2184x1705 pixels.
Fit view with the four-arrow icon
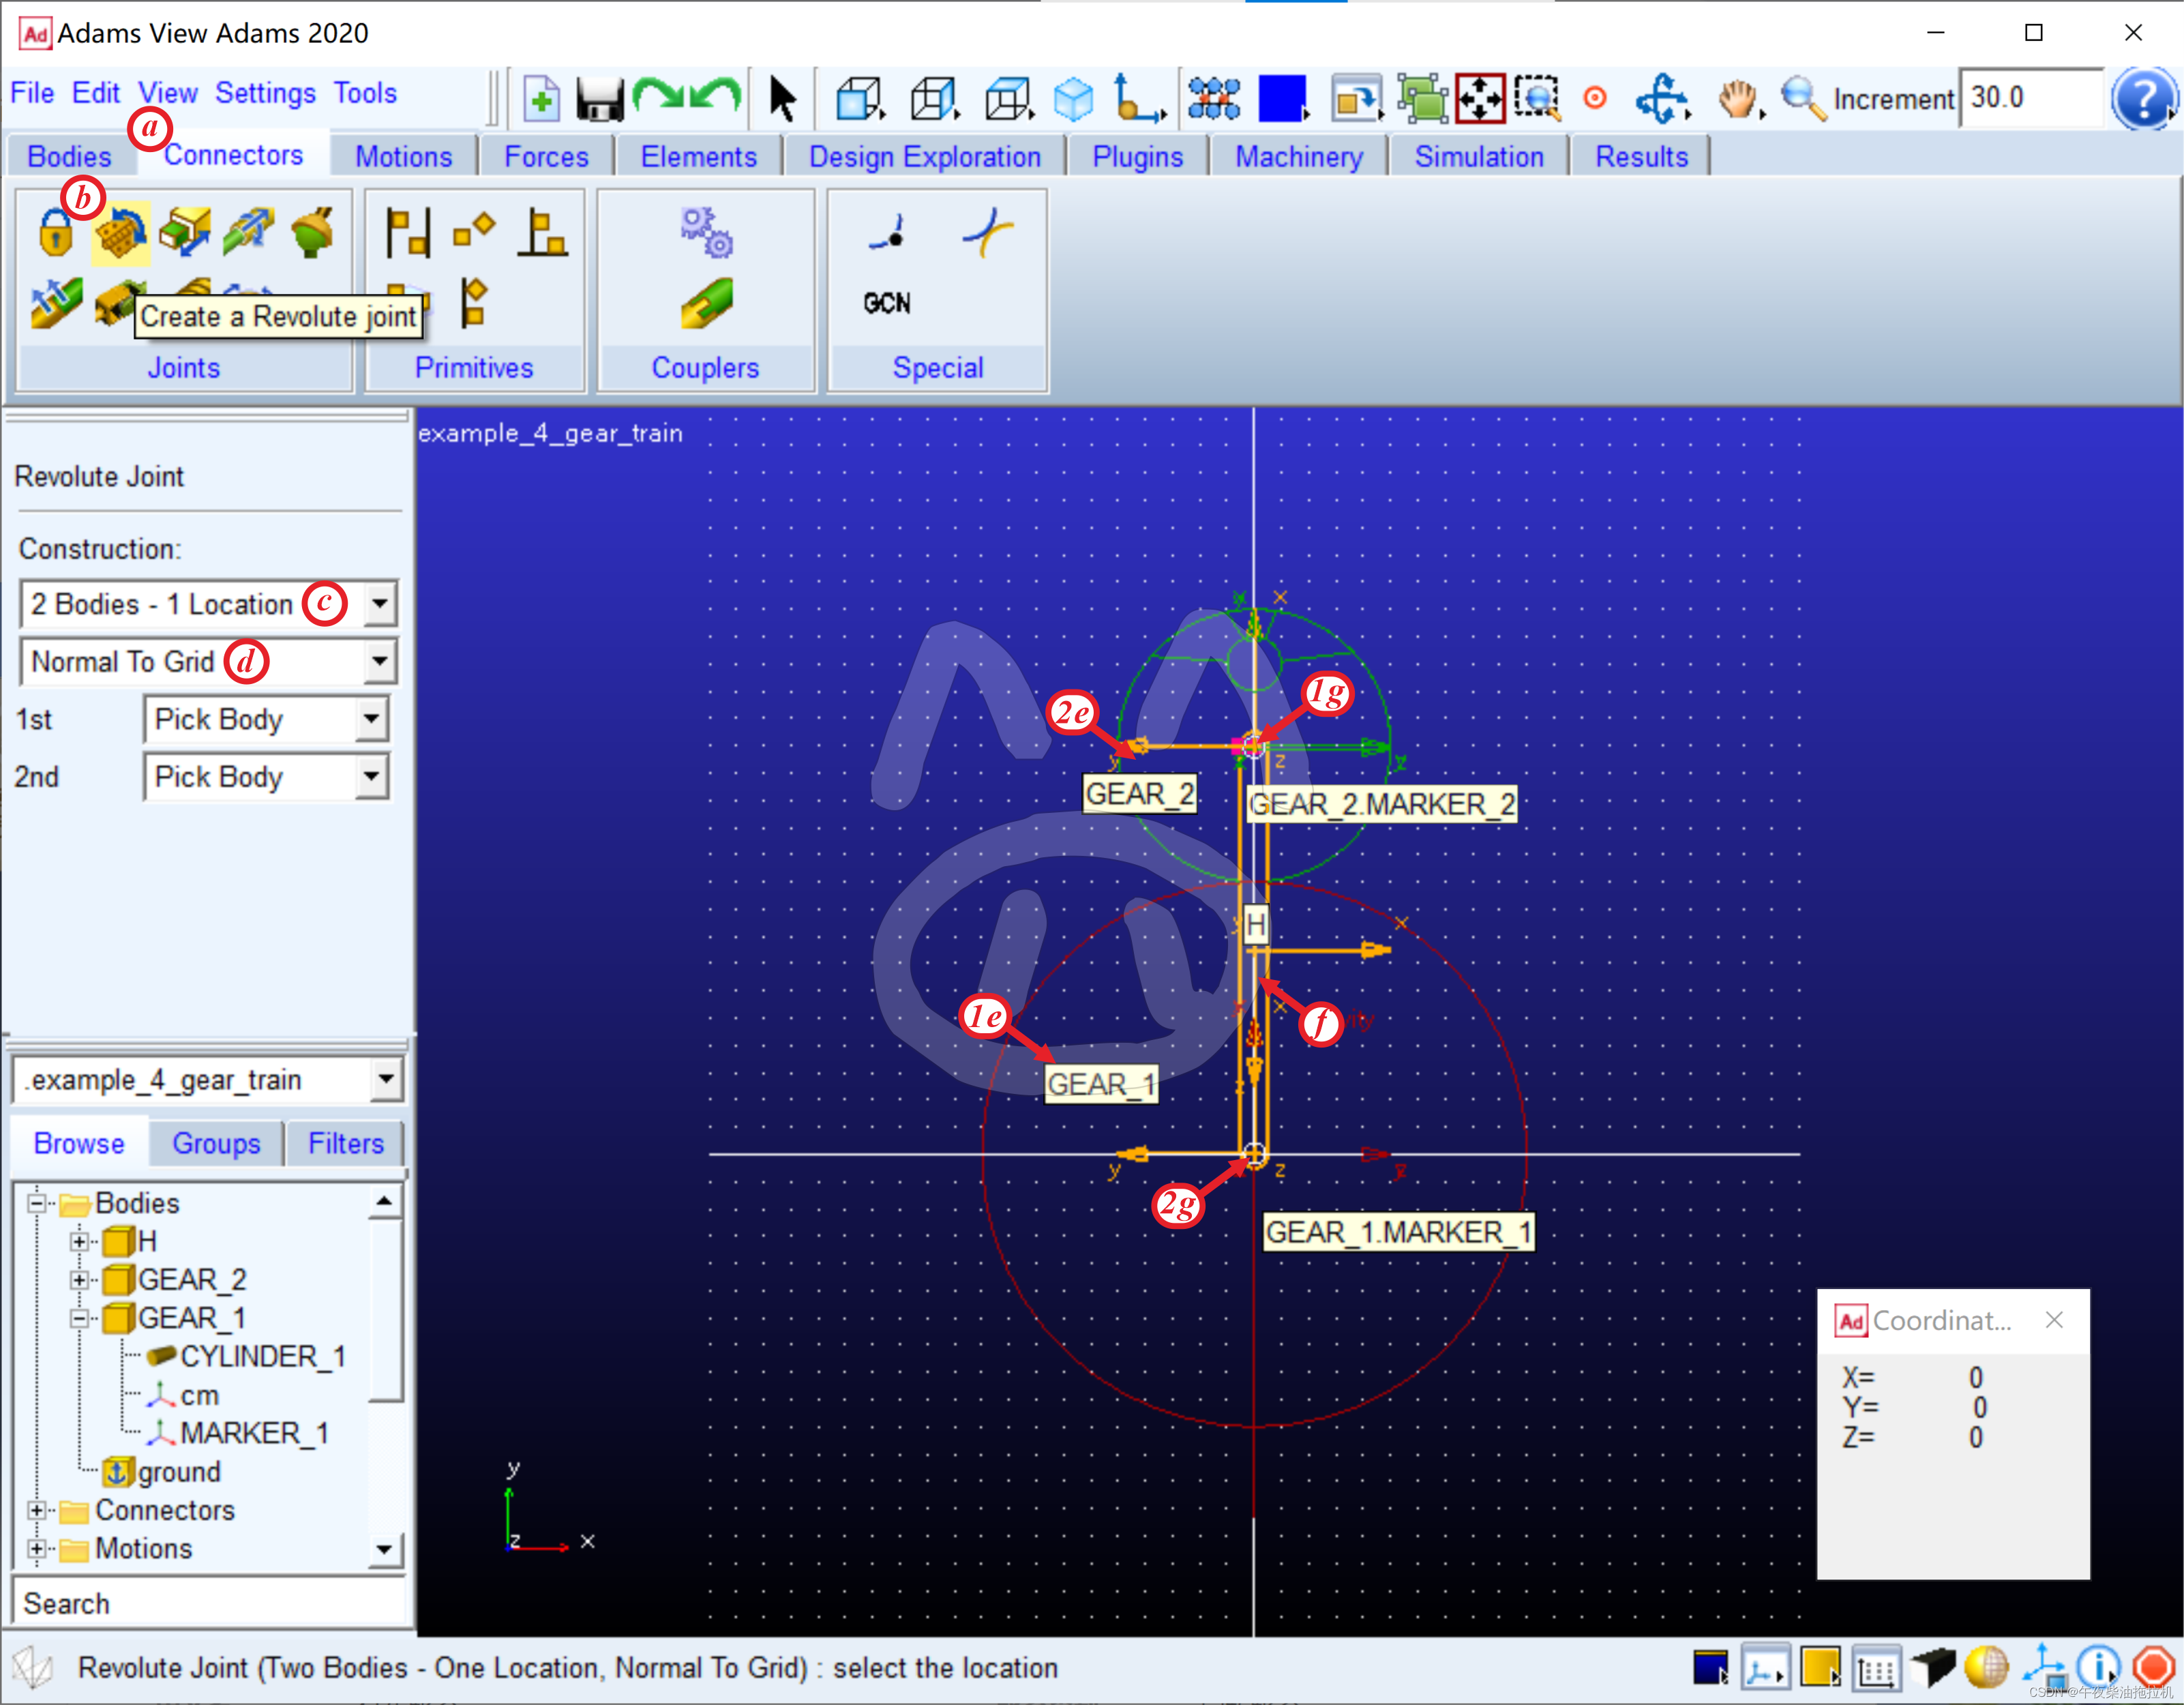(x=1480, y=99)
